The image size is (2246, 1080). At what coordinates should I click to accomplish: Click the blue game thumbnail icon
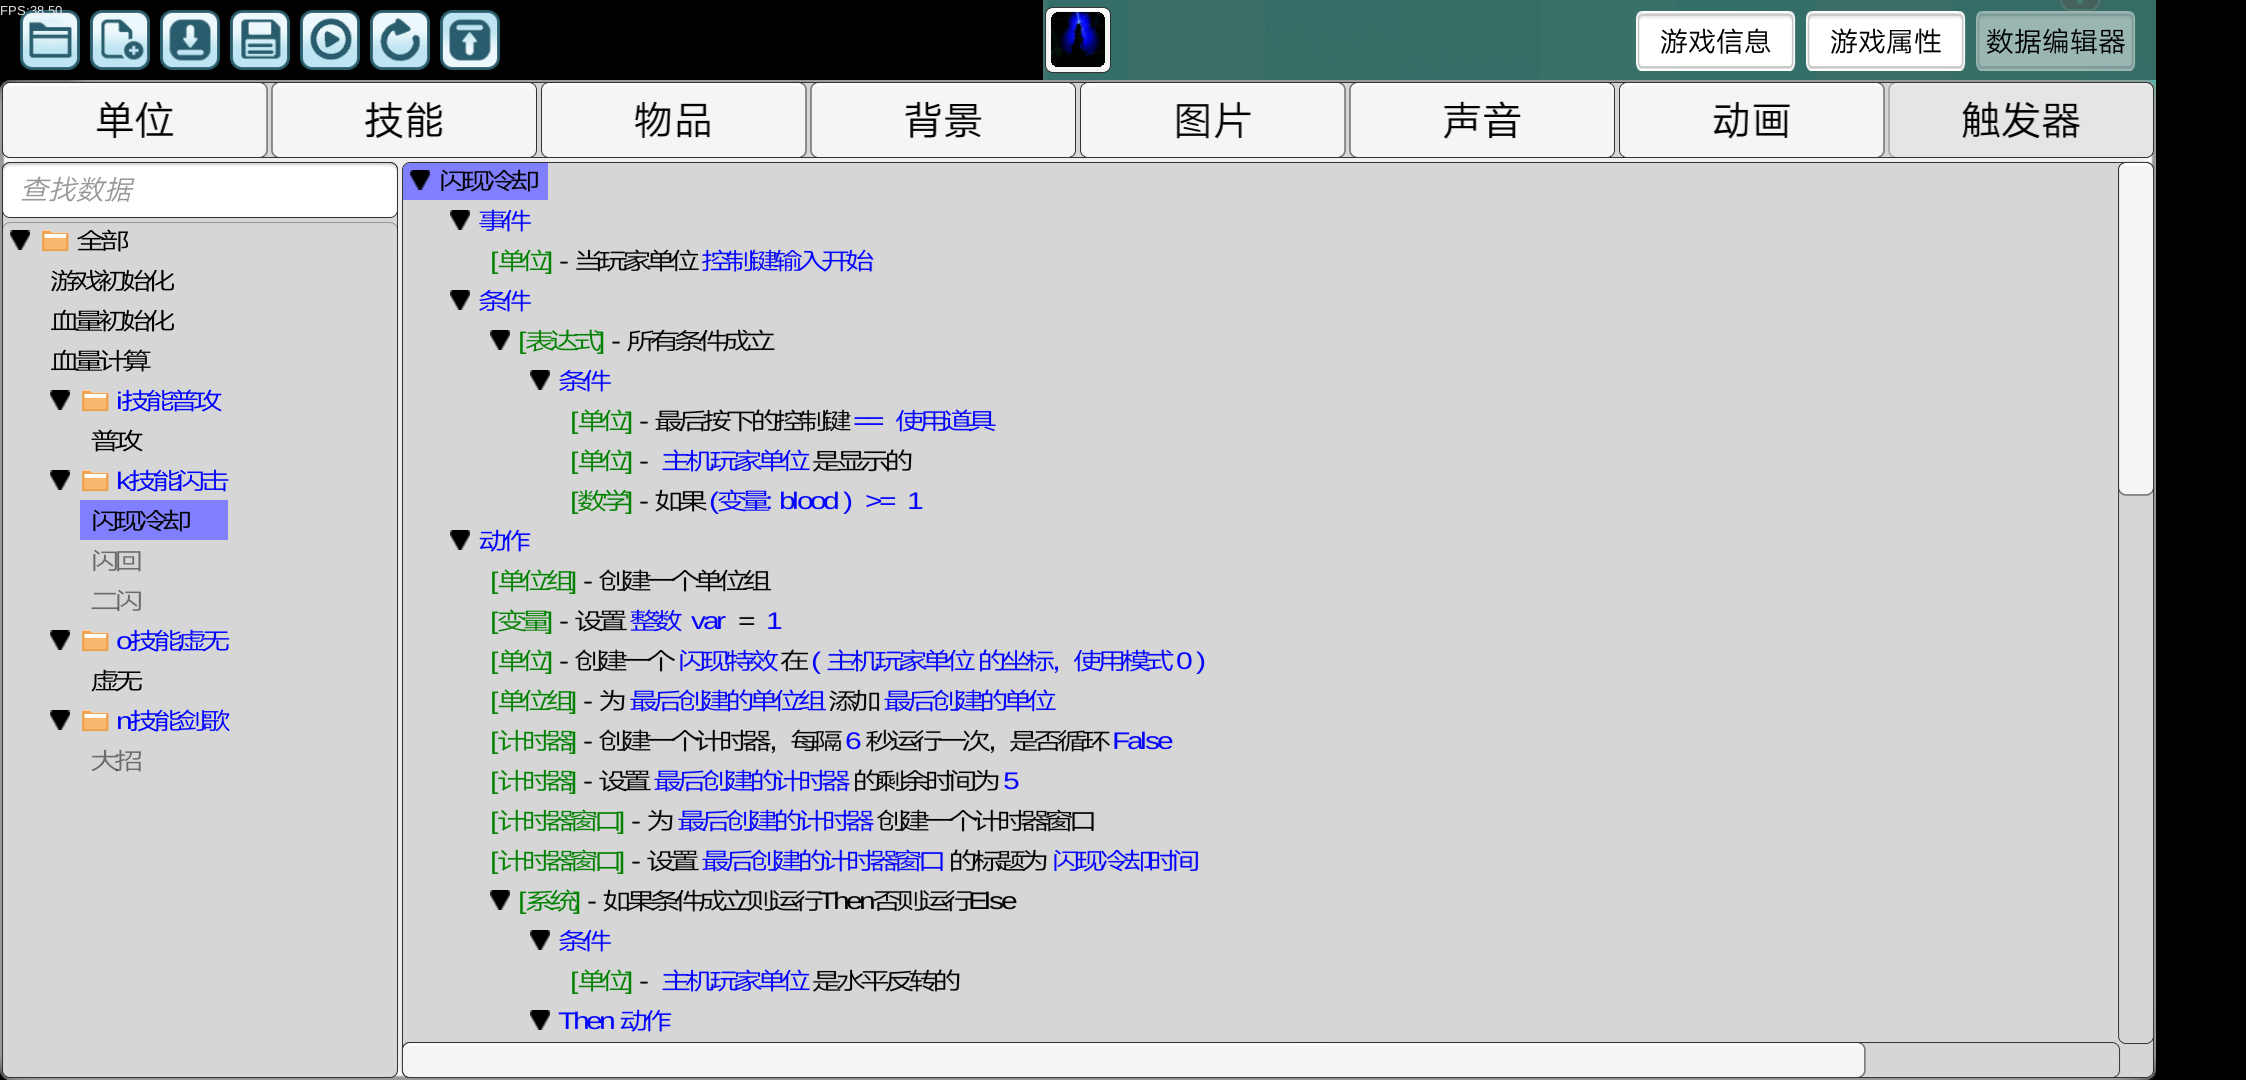1078,40
